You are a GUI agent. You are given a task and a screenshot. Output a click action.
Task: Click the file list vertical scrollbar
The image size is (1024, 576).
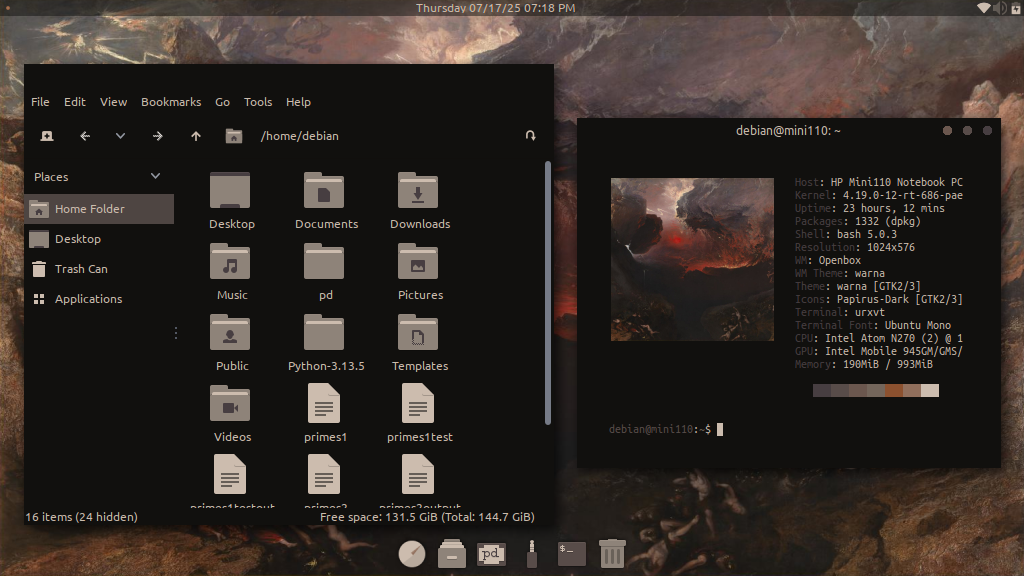(547, 293)
